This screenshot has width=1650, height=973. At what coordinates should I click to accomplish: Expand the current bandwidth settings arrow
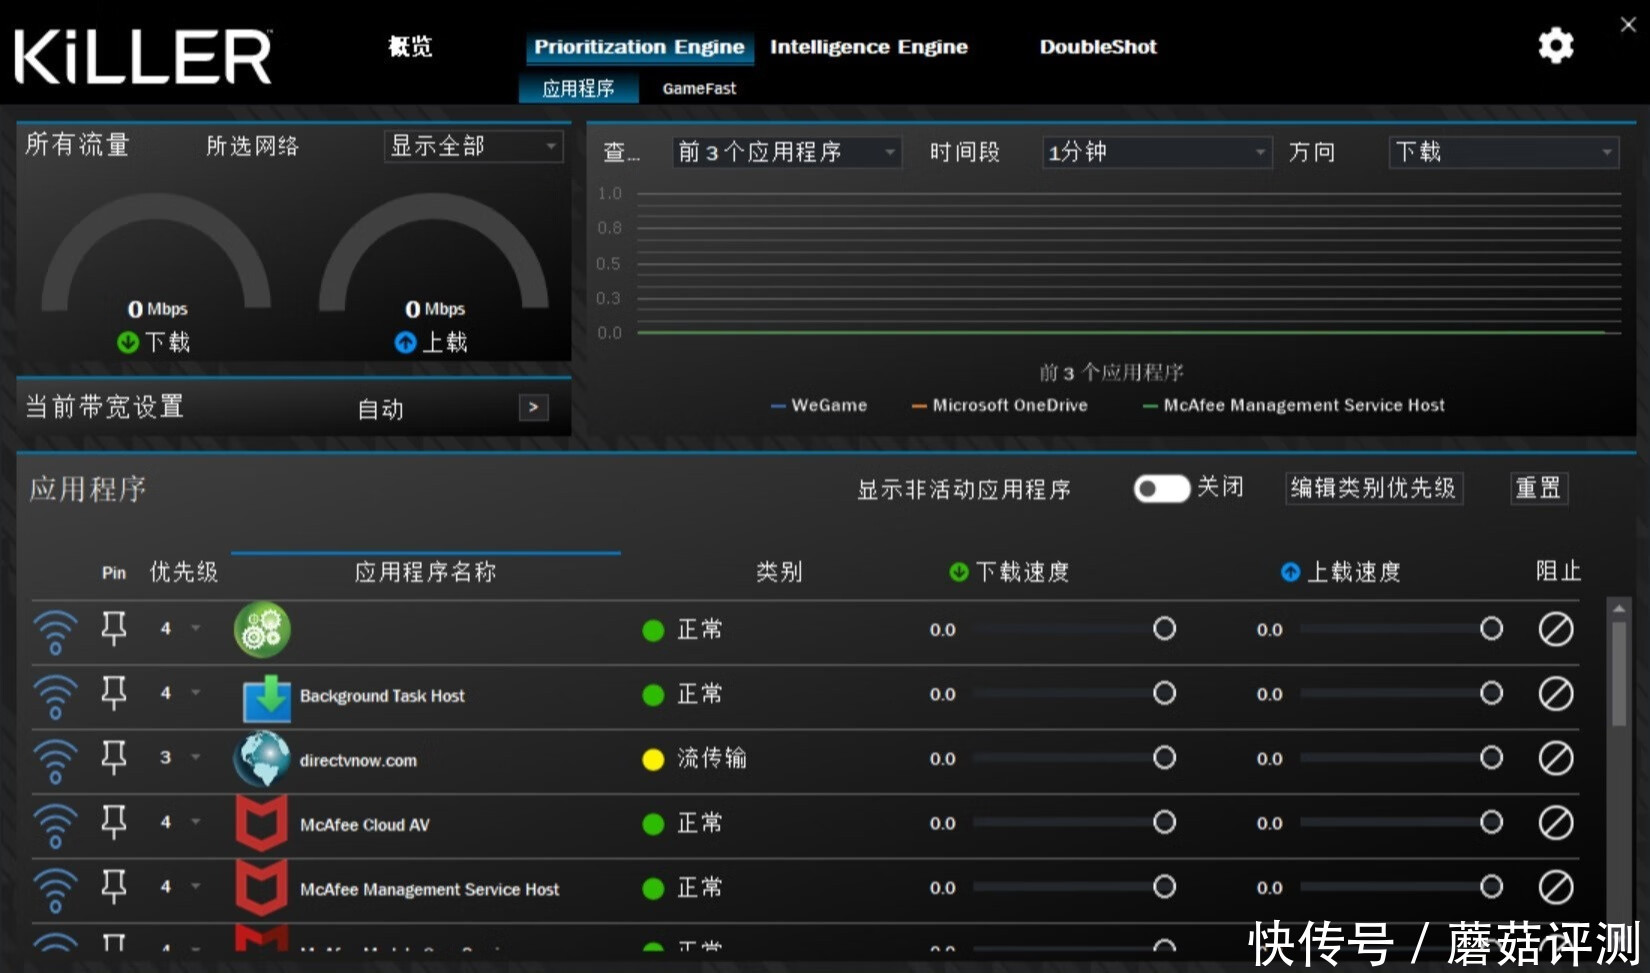(x=533, y=407)
